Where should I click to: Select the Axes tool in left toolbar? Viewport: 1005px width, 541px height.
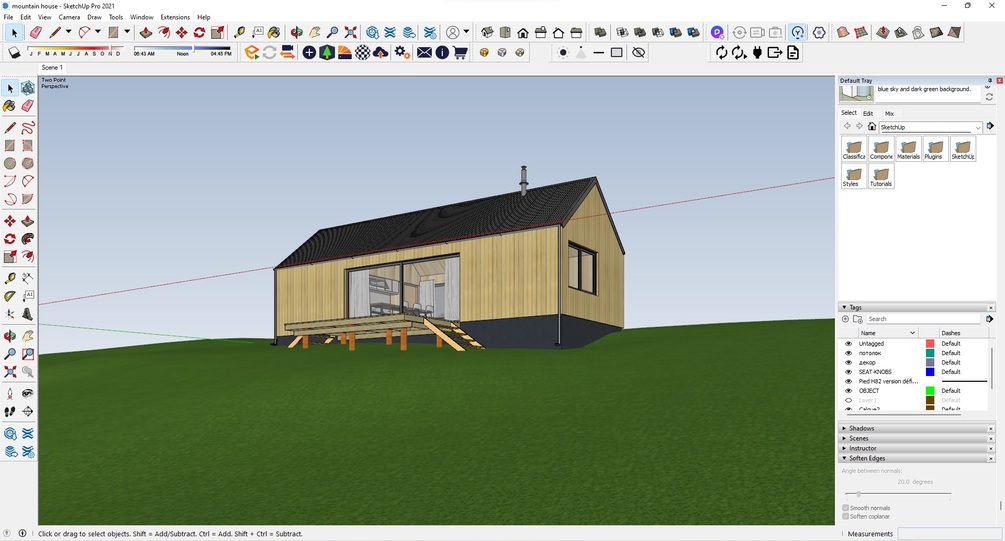[x=10, y=314]
